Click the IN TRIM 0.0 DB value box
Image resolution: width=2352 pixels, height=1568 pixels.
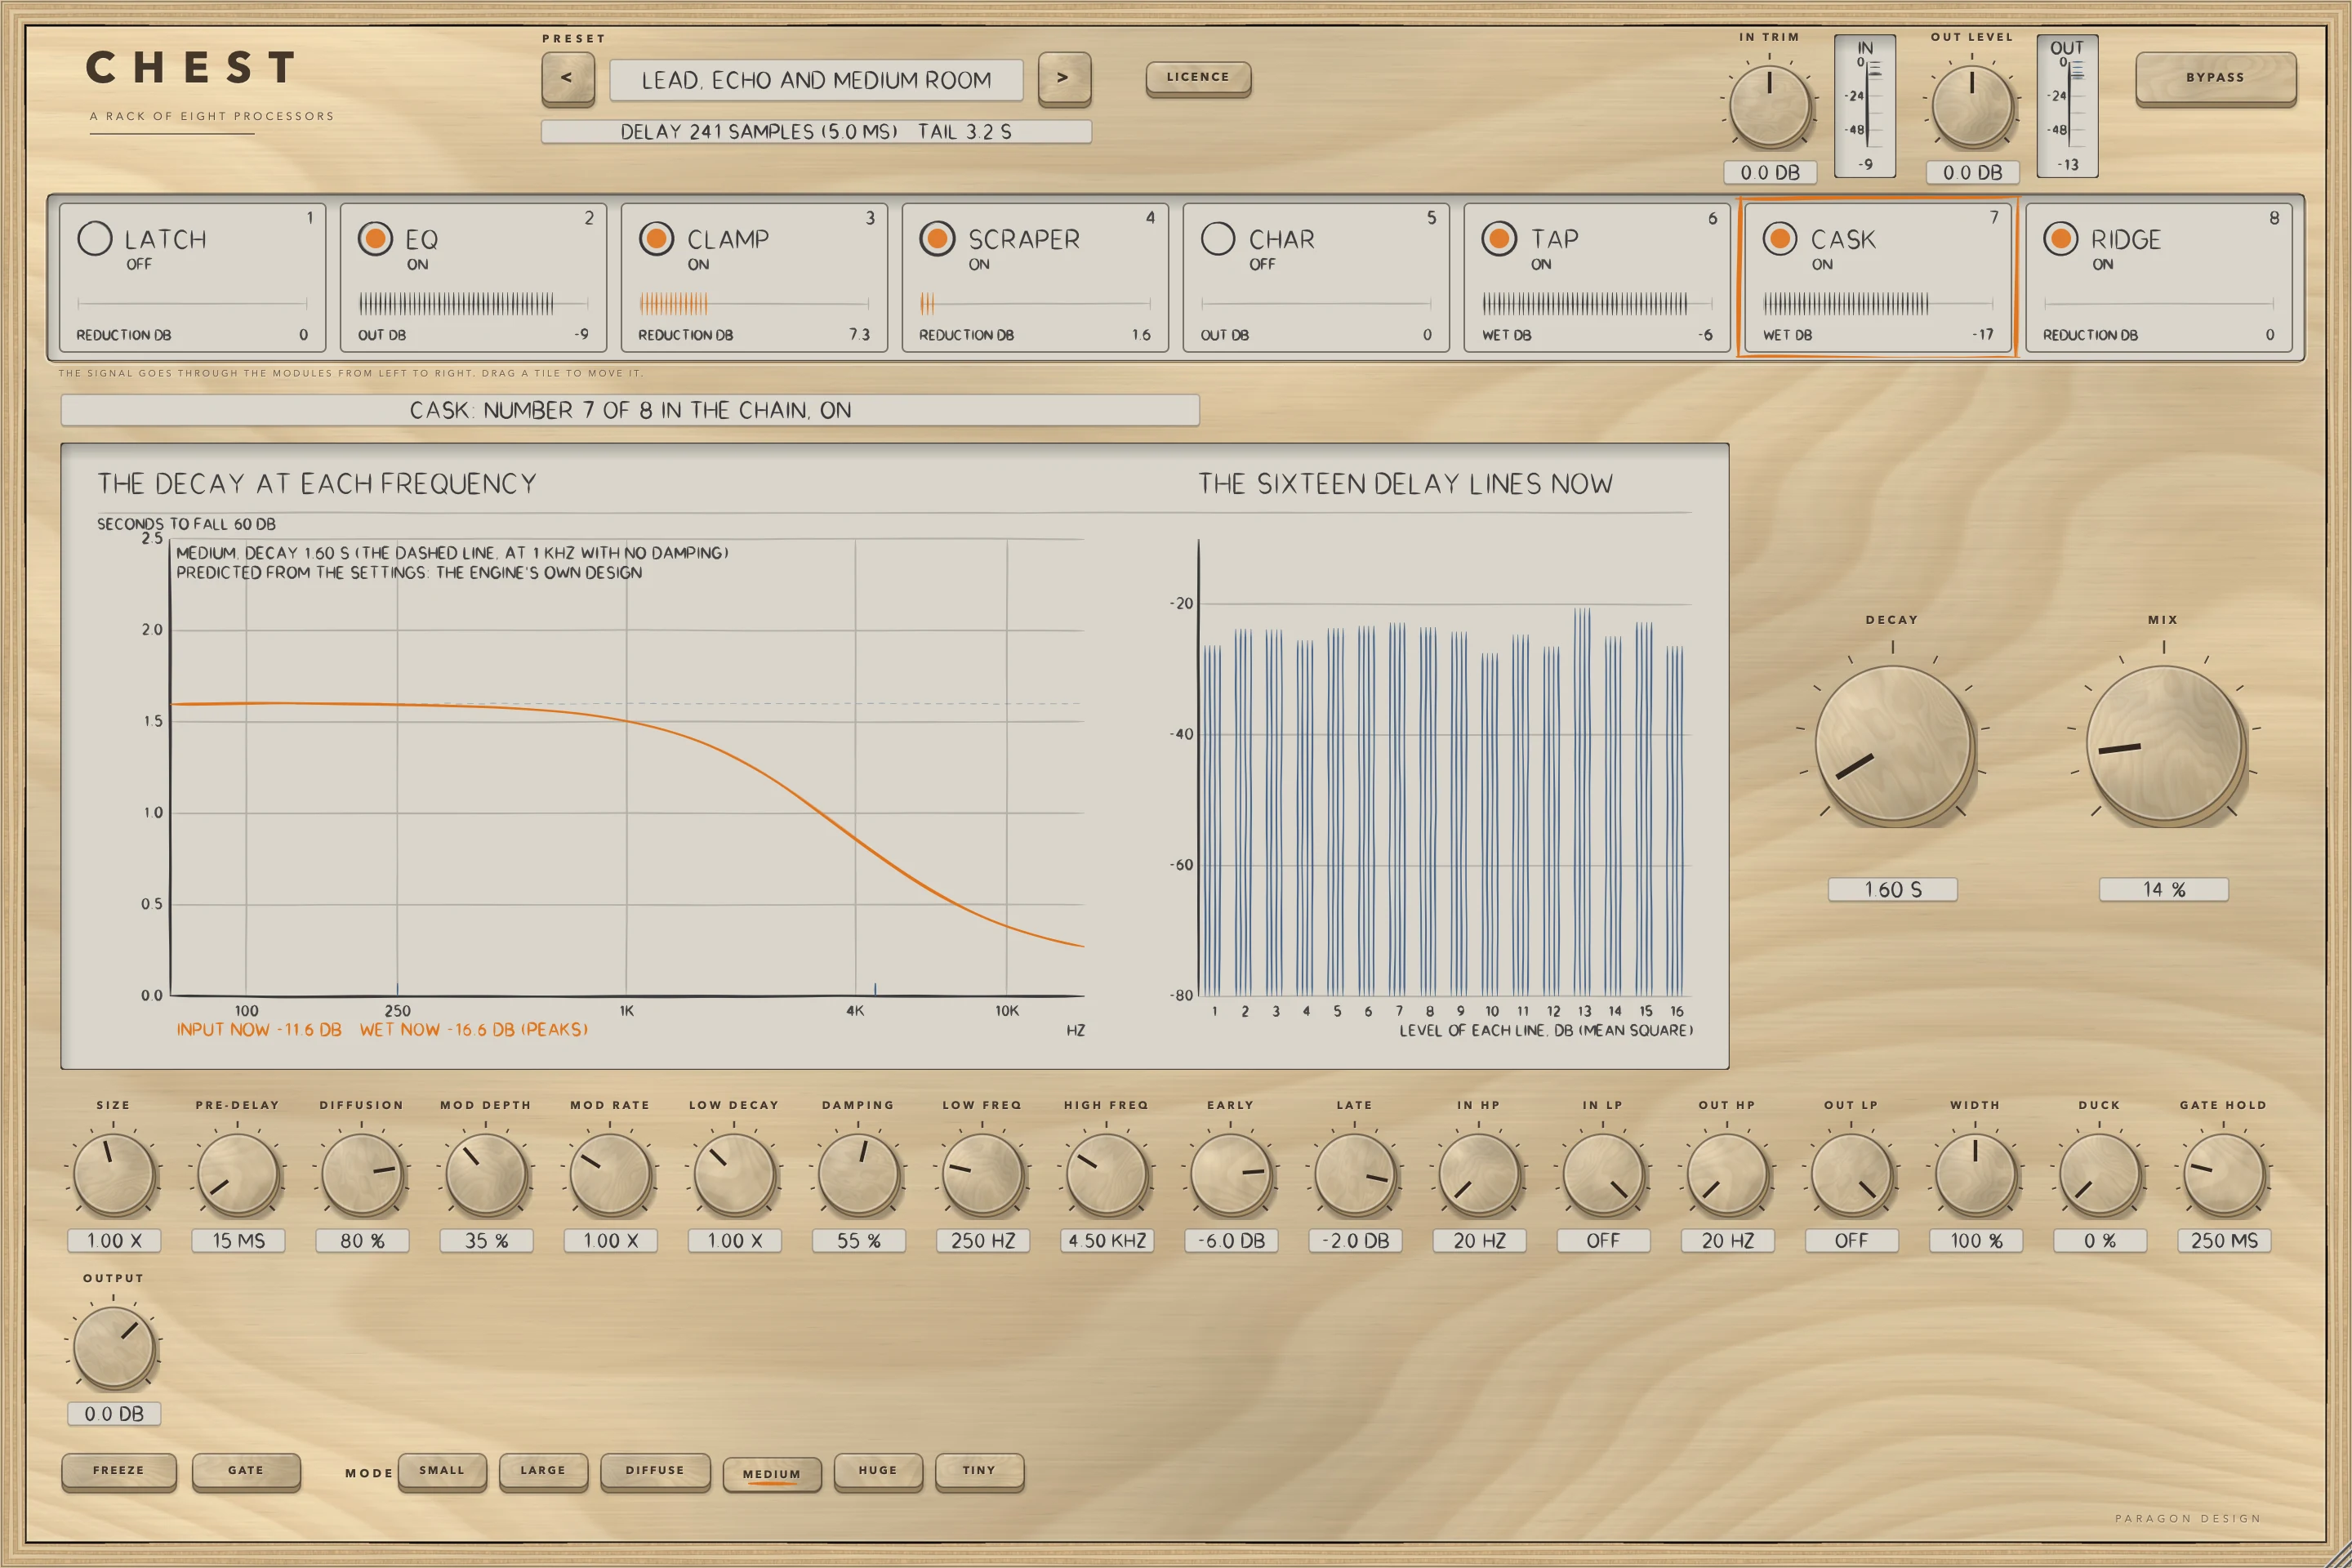click(1770, 172)
